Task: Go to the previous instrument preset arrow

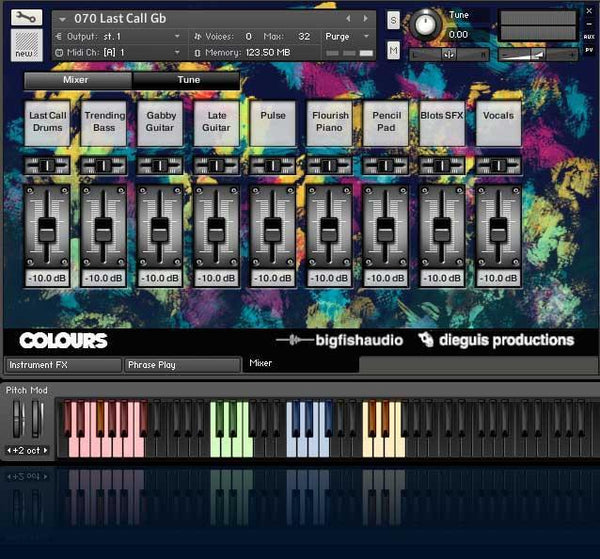Action: click(x=349, y=18)
